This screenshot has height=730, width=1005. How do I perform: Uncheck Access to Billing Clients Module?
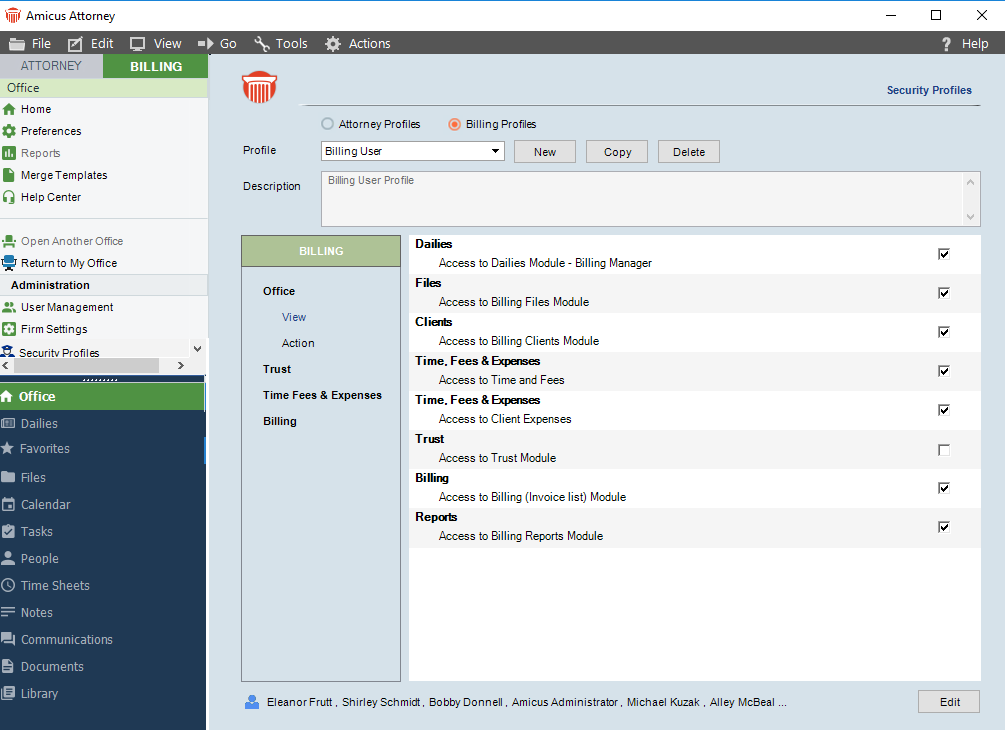point(943,332)
